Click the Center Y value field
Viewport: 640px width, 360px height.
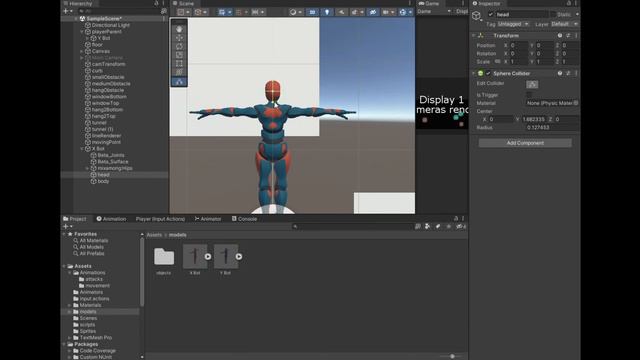click(534, 119)
